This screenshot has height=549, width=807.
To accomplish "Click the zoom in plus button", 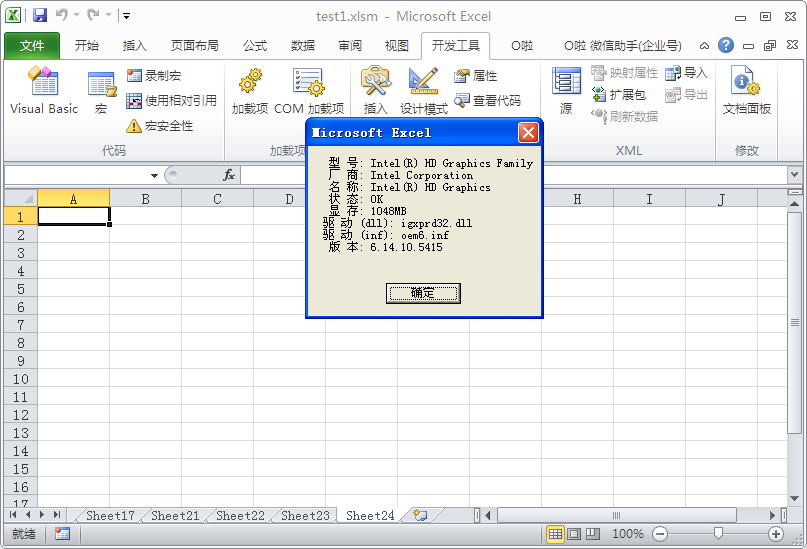I will [776, 534].
